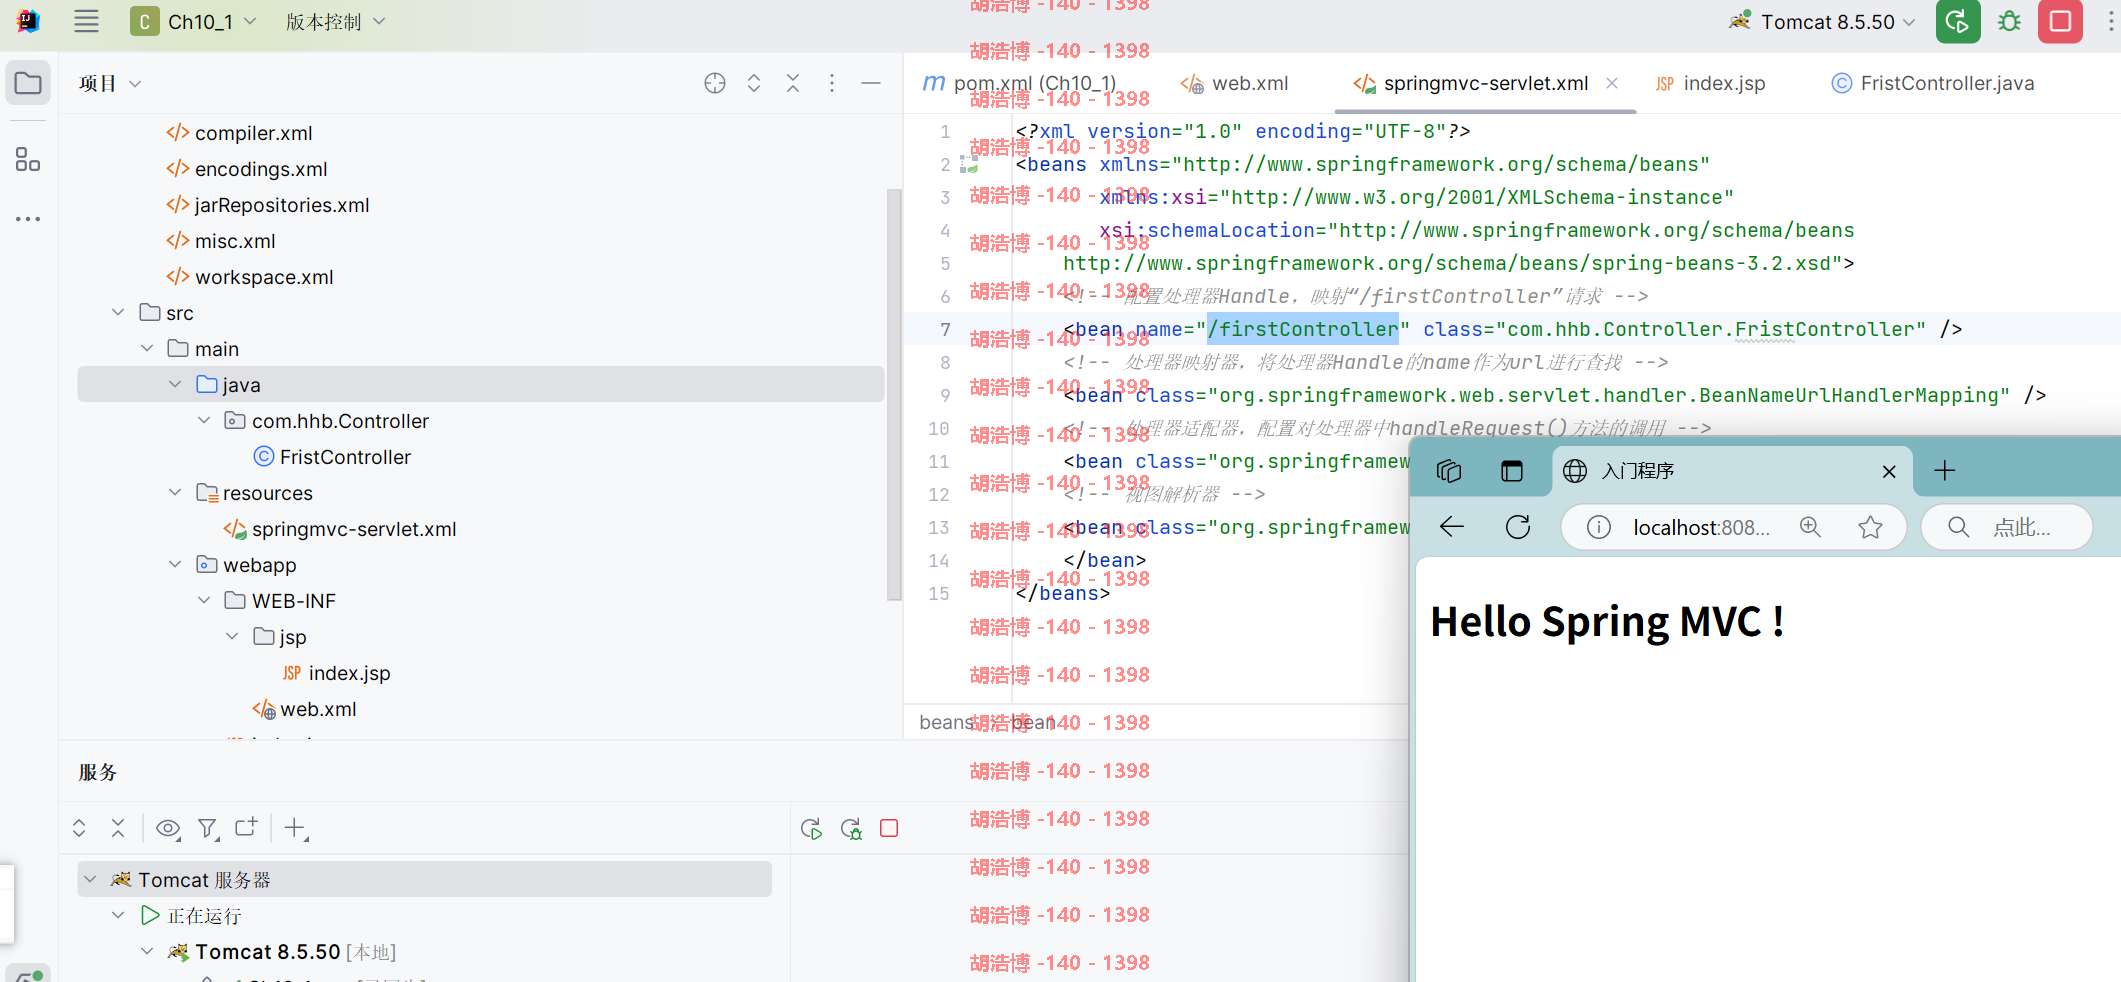Click beans breadcrumb at editor bottom

coord(946,722)
